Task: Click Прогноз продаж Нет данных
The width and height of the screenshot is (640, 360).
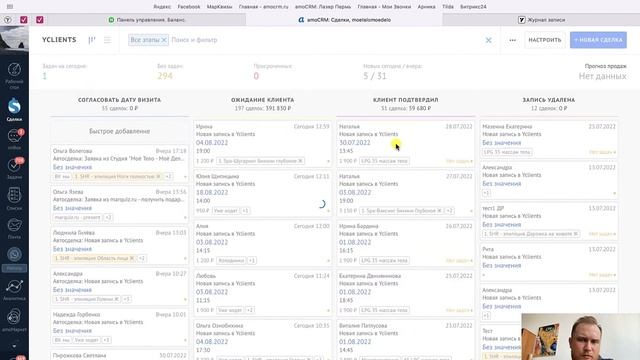Action: point(602,72)
